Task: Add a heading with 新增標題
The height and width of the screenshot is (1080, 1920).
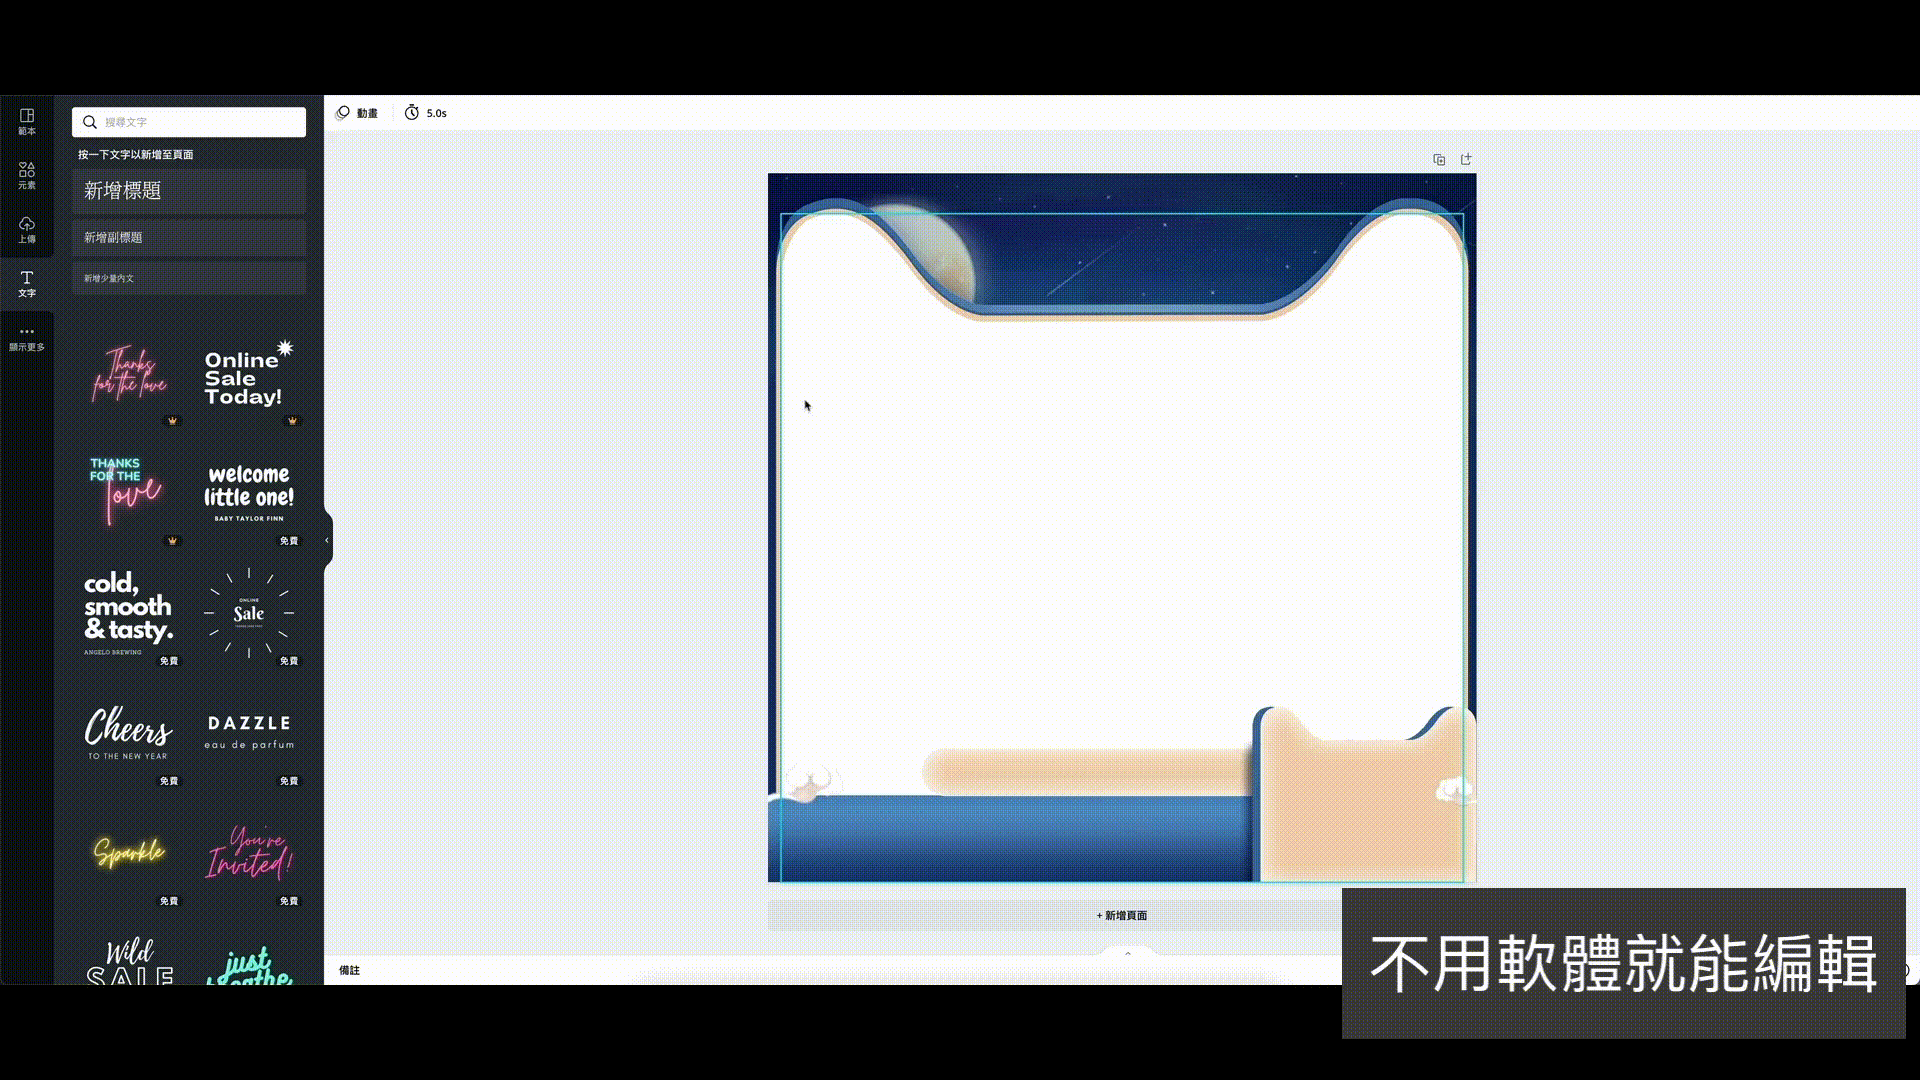Action: click(189, 191)
